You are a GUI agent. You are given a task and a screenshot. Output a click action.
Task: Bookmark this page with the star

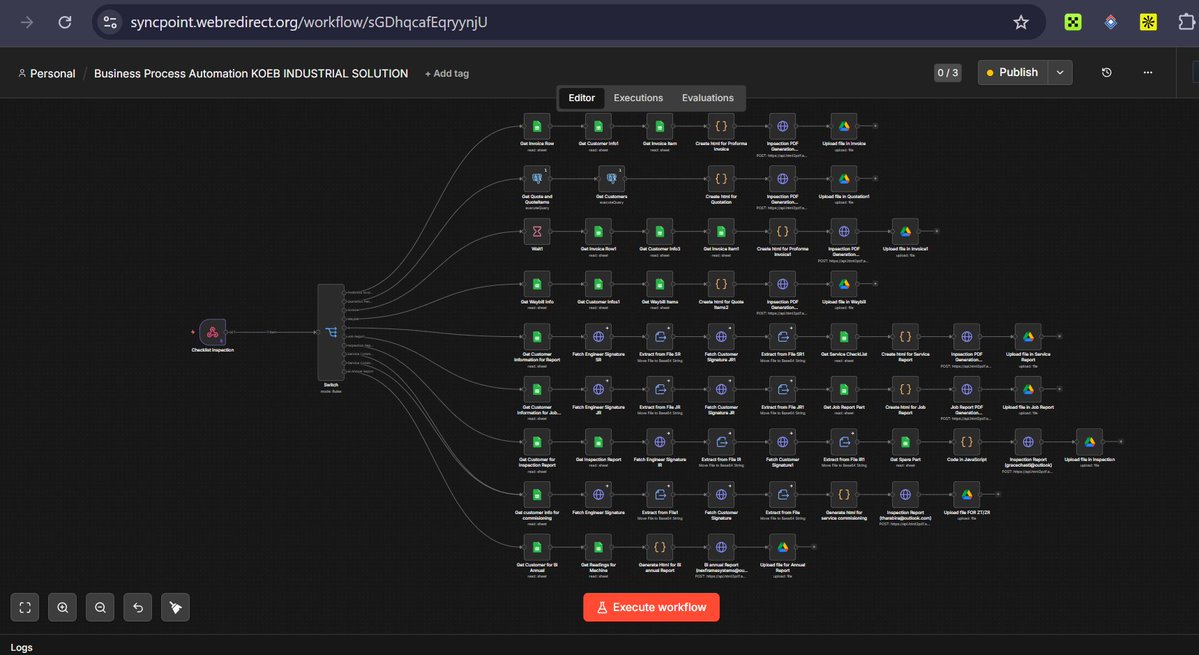[x=1021, y=22]
